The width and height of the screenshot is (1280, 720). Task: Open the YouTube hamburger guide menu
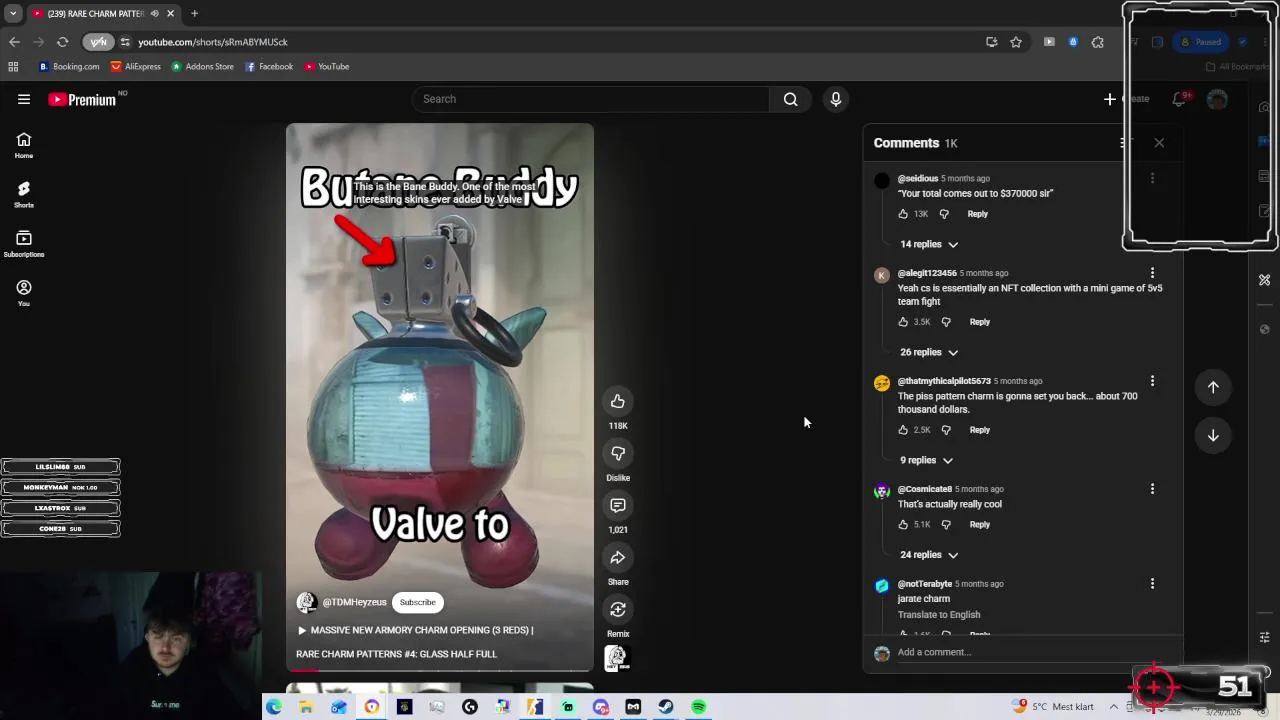[24, 99]
